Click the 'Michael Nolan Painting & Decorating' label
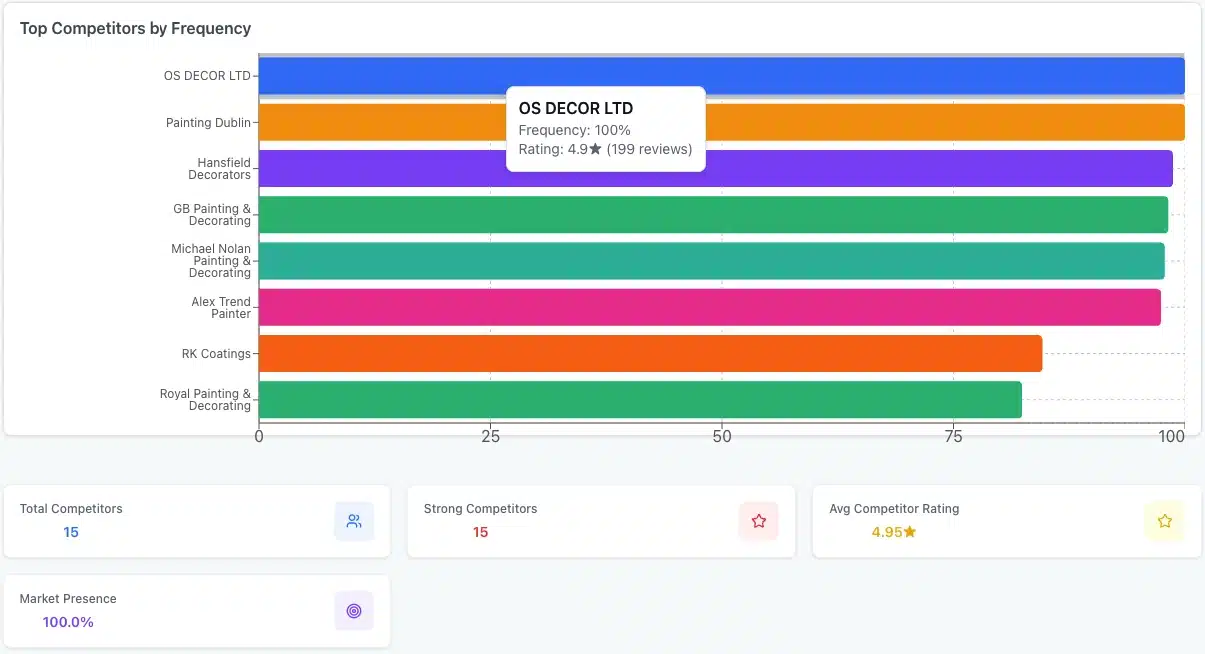 [211, 261]
